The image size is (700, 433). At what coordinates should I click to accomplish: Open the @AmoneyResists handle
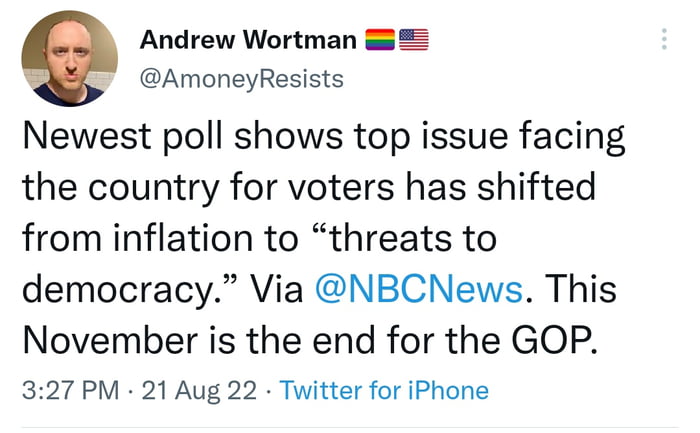(246, 77)
